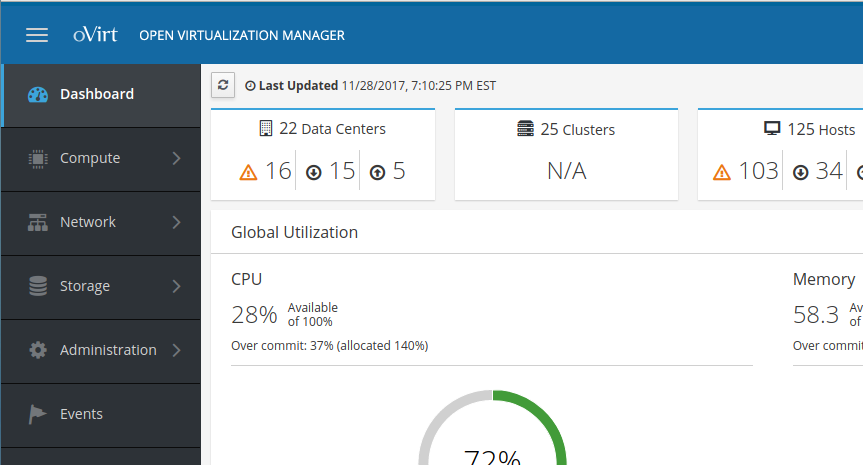Expand the Storage menu chevron
Viewport: 863px width, 465px height.
click(x=176, y=286)
